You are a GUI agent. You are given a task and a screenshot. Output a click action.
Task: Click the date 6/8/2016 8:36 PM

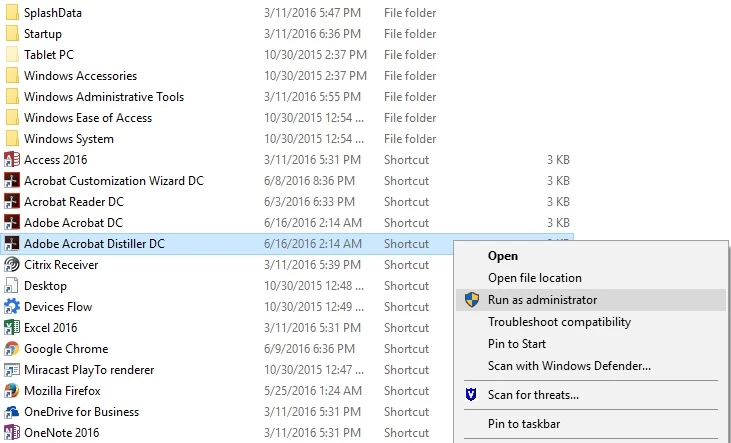pyautogui.click(x=309, y=180)
